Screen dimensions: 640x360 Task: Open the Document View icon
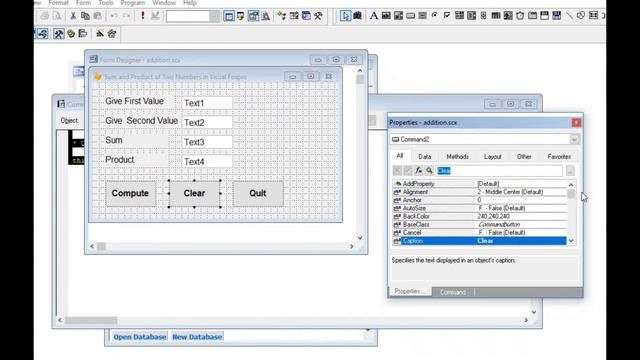tap(266, 16)
